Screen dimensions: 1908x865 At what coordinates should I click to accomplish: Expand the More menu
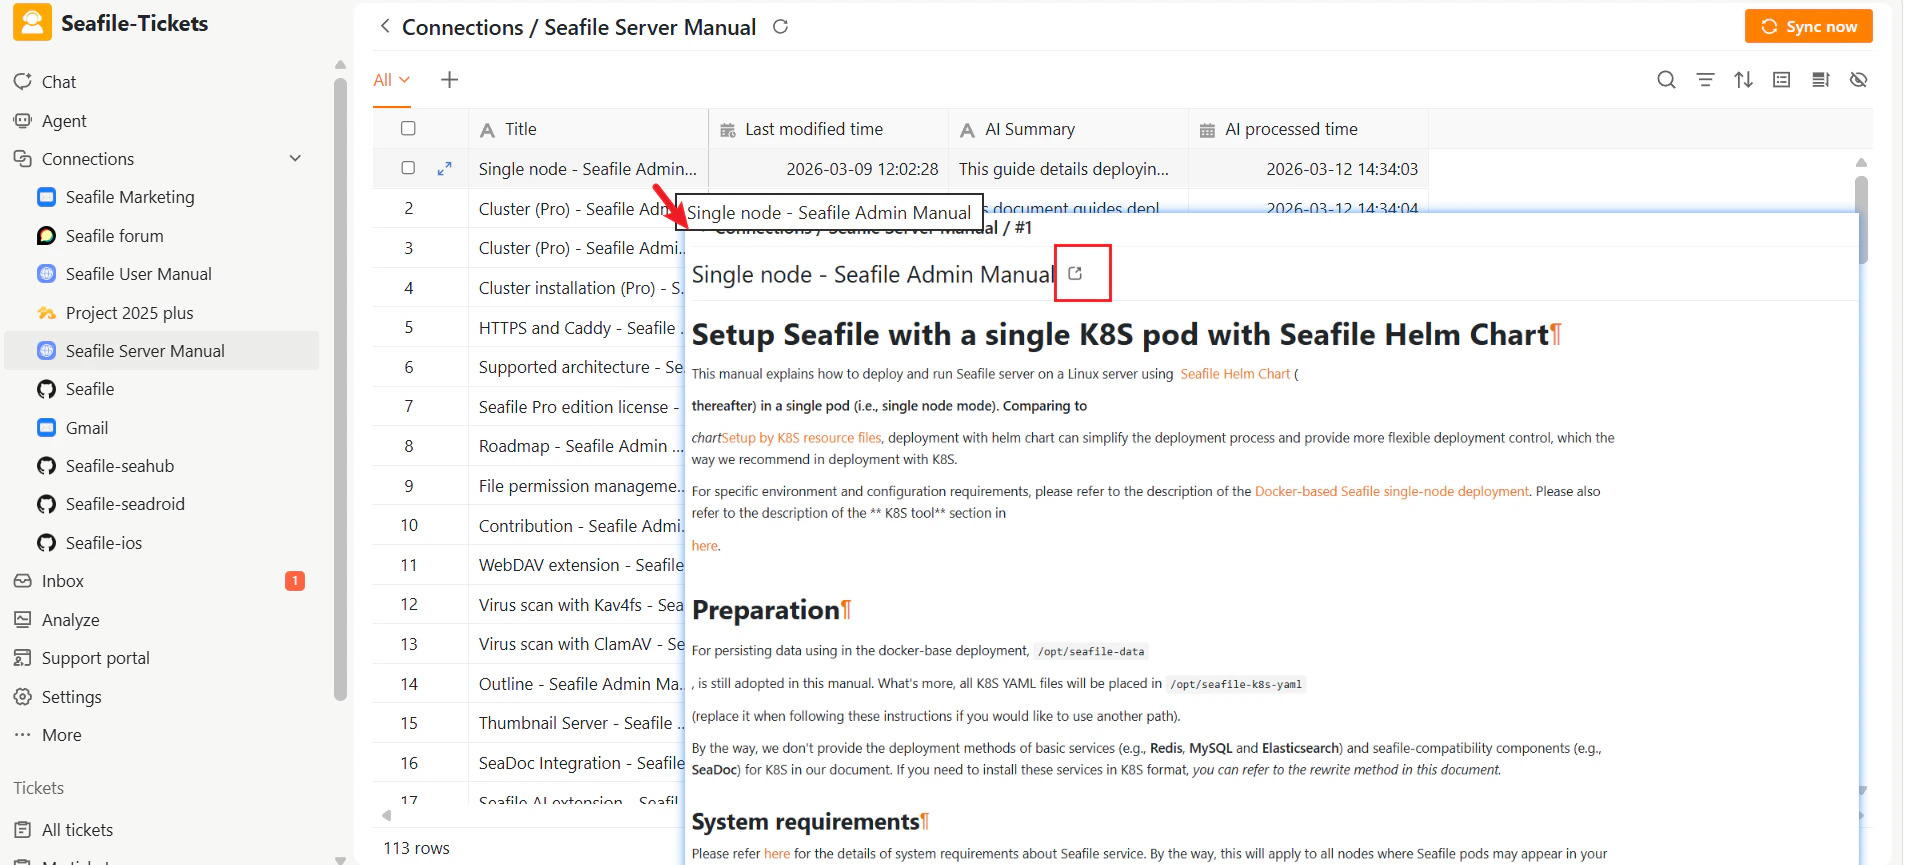(x=61, y=735)
